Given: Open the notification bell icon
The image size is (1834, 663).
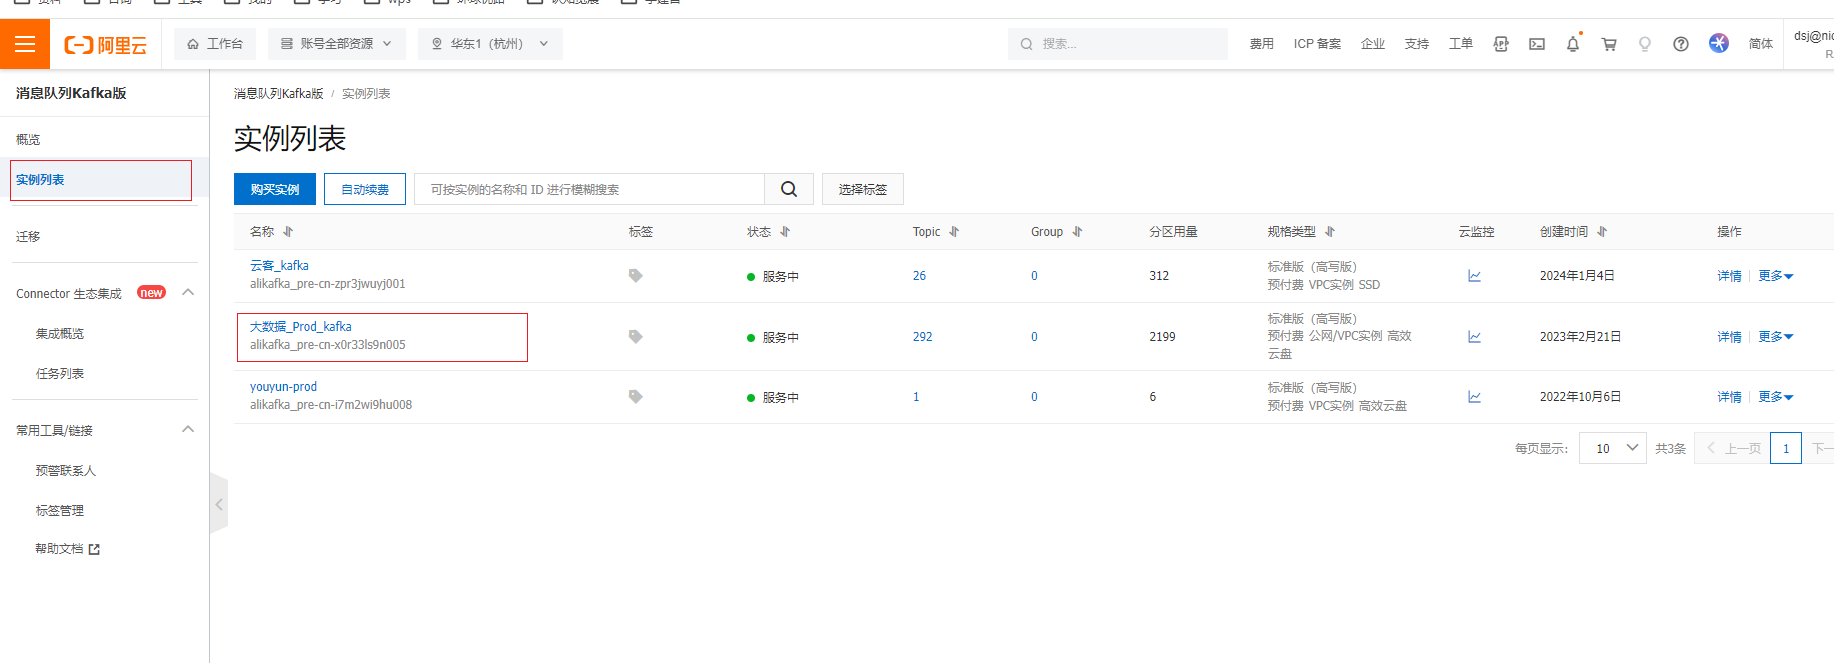Looking at the screenshot, I should click(x=1573, y=44).
